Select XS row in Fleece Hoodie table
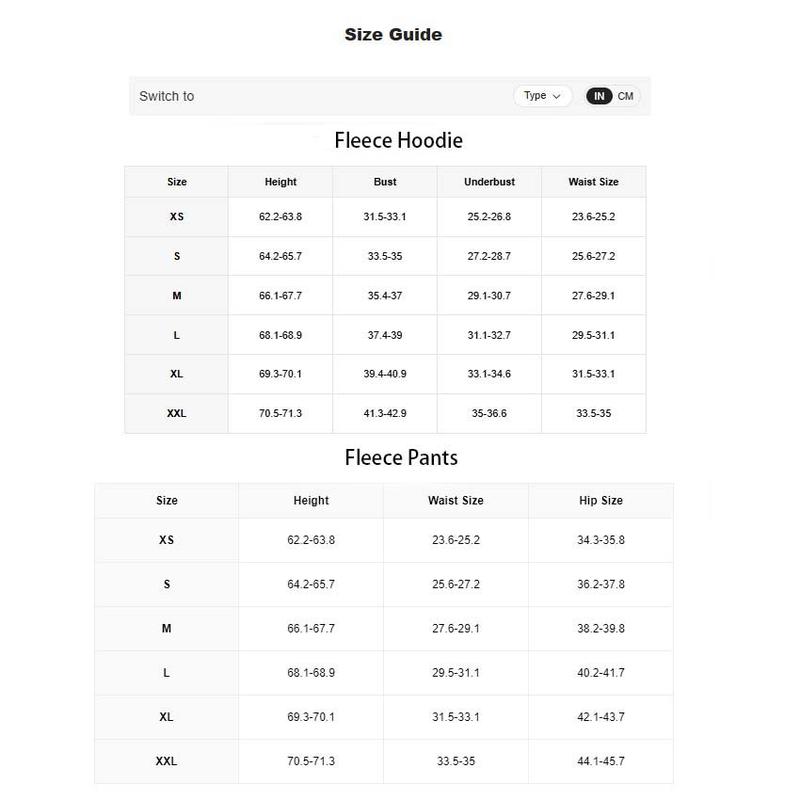Screen dimensions: 800x800 click(x=177, y=217)
